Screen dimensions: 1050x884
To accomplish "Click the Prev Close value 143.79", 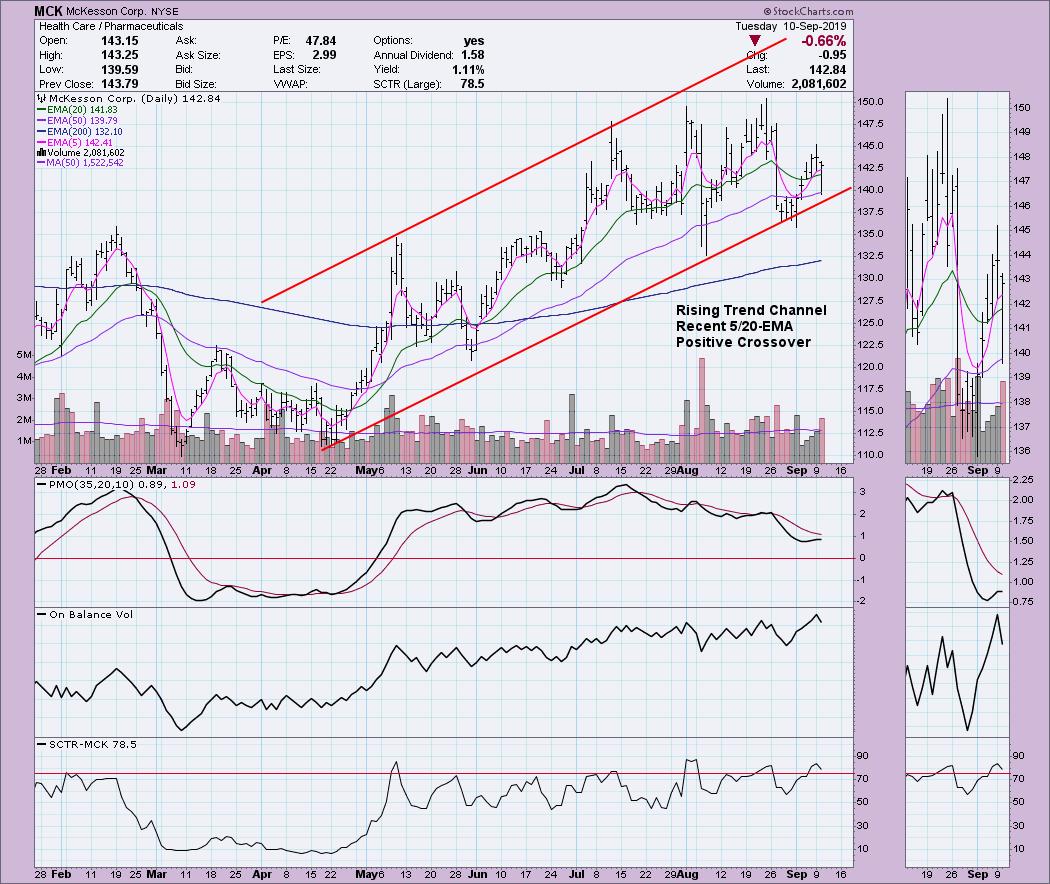I will [120, 84].
